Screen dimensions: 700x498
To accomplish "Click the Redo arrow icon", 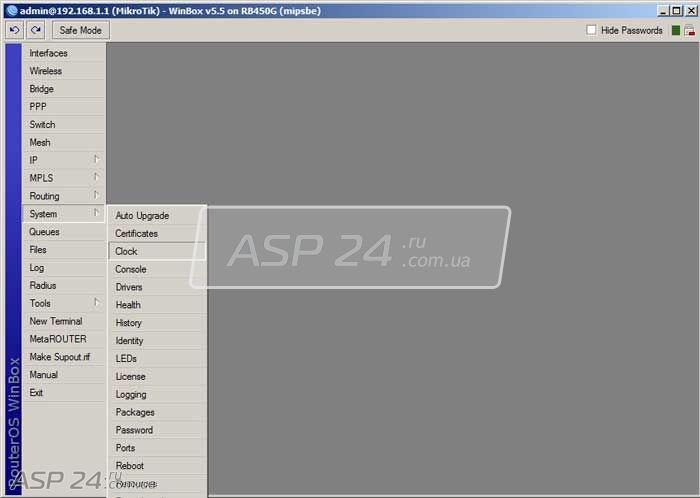I will [x=35, y=30].
